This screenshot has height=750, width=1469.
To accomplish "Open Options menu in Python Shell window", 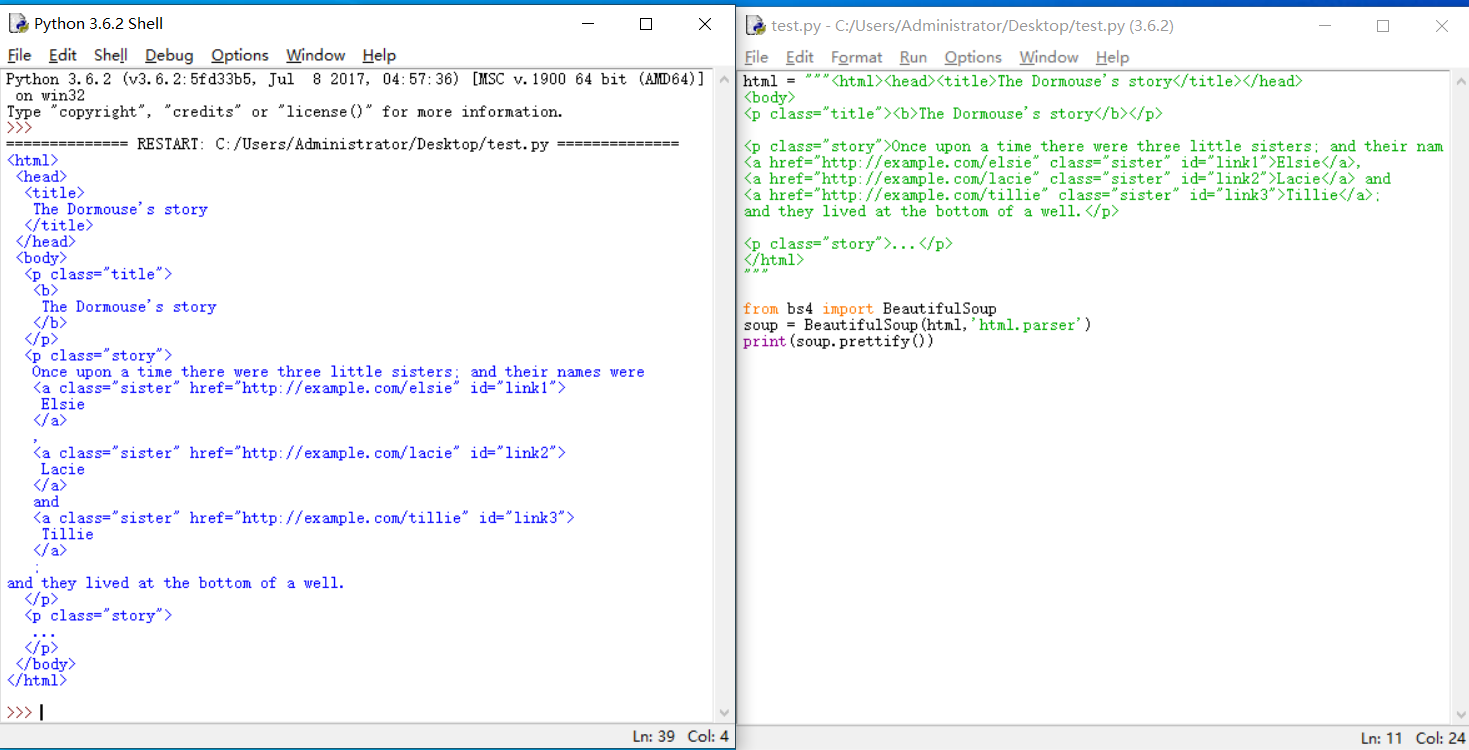I will tap(240, 55).
